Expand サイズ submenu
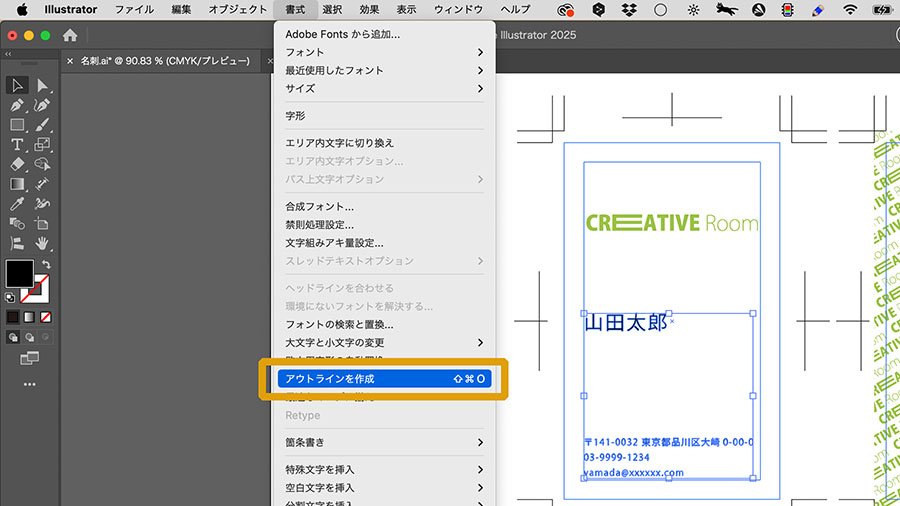This screenshot has height=506, width=900. click(384, 89)
